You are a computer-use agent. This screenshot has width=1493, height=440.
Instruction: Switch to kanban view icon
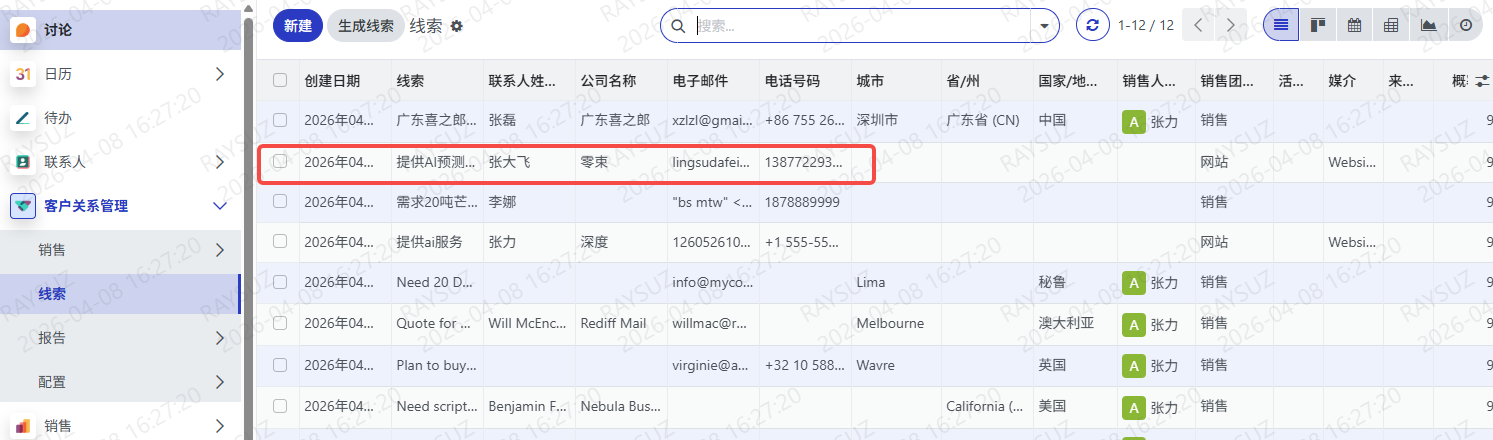pos(1318,26)
